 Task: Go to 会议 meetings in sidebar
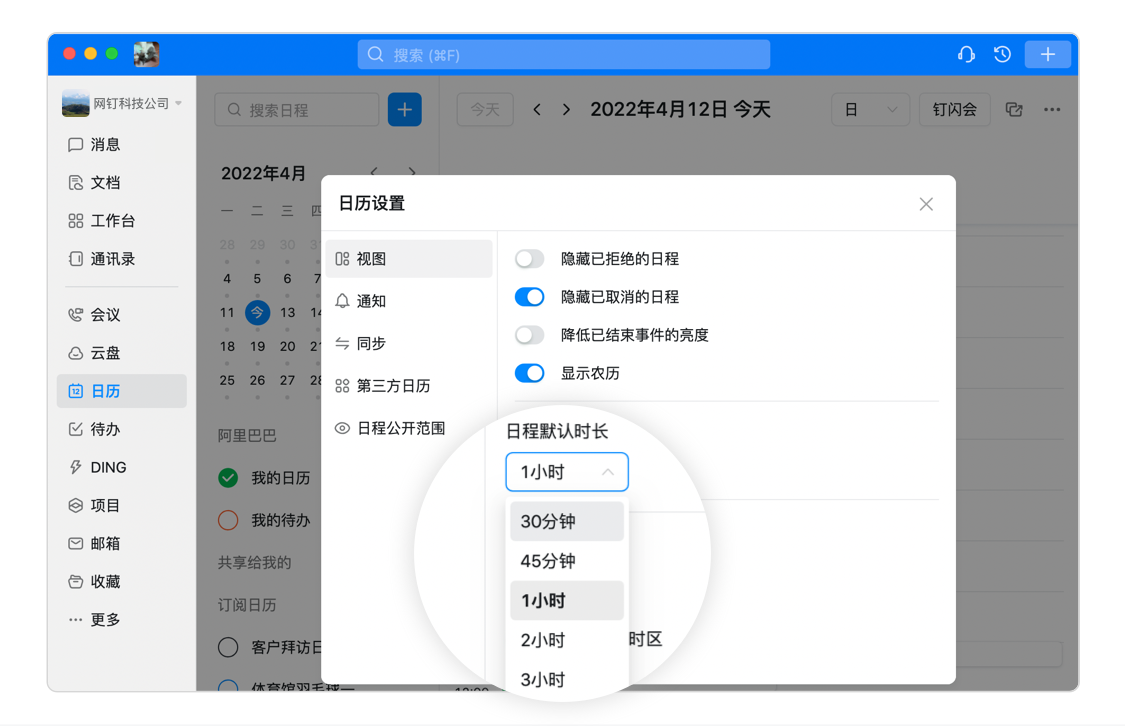tap(105, 315)
